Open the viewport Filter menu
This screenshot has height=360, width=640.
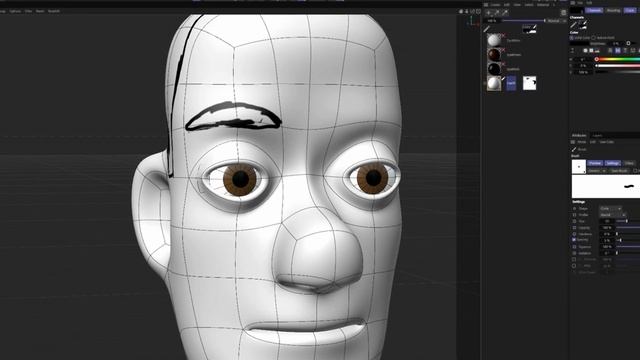click(x=28, y=11)
